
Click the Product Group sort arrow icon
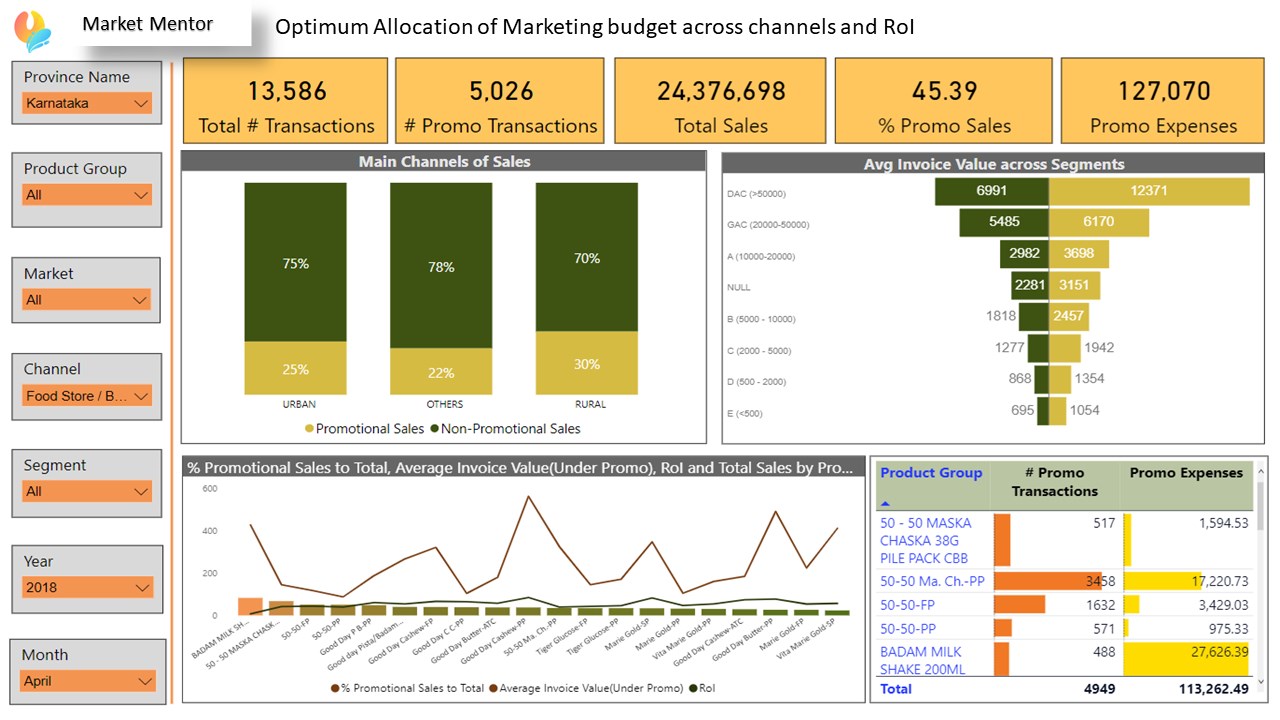[886, 504]
